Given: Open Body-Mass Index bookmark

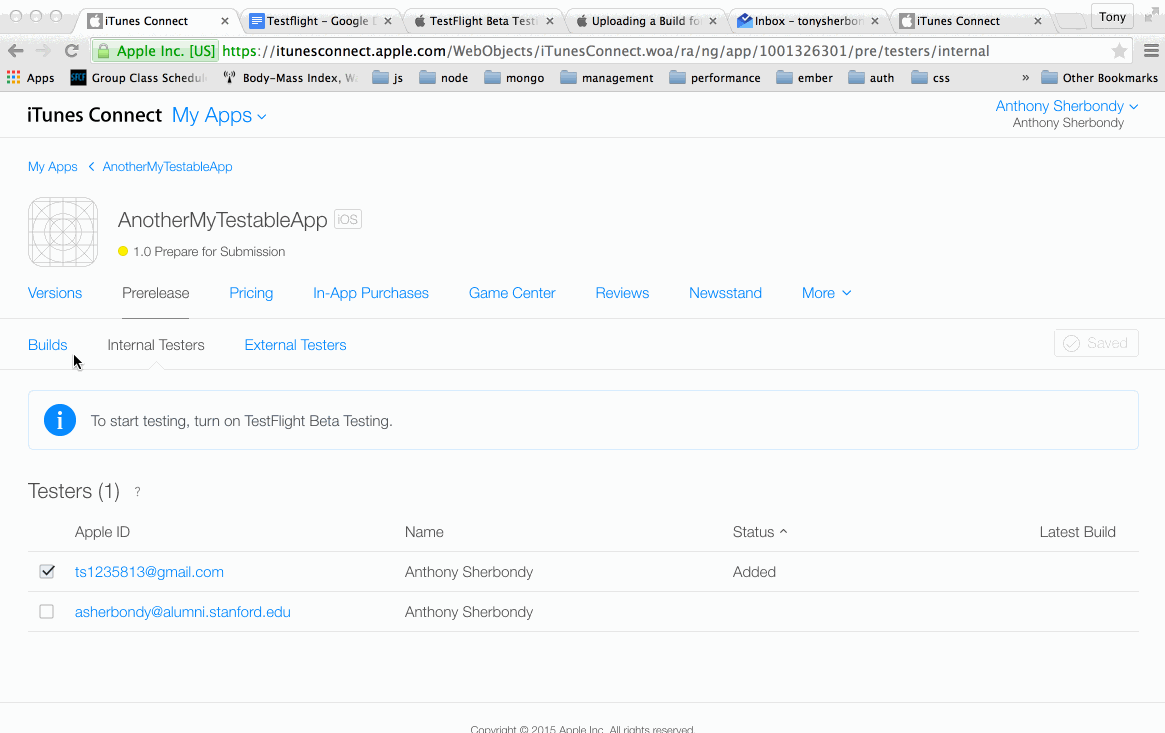Looking at the screenshot, I should [290, 78].
